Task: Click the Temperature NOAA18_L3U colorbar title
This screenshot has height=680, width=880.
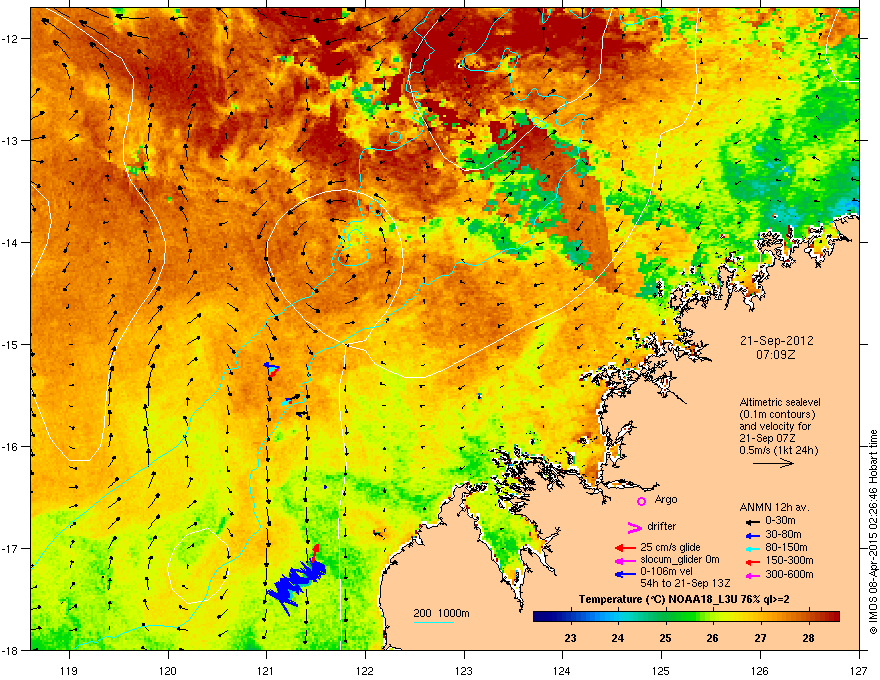Action: [684, 599]
